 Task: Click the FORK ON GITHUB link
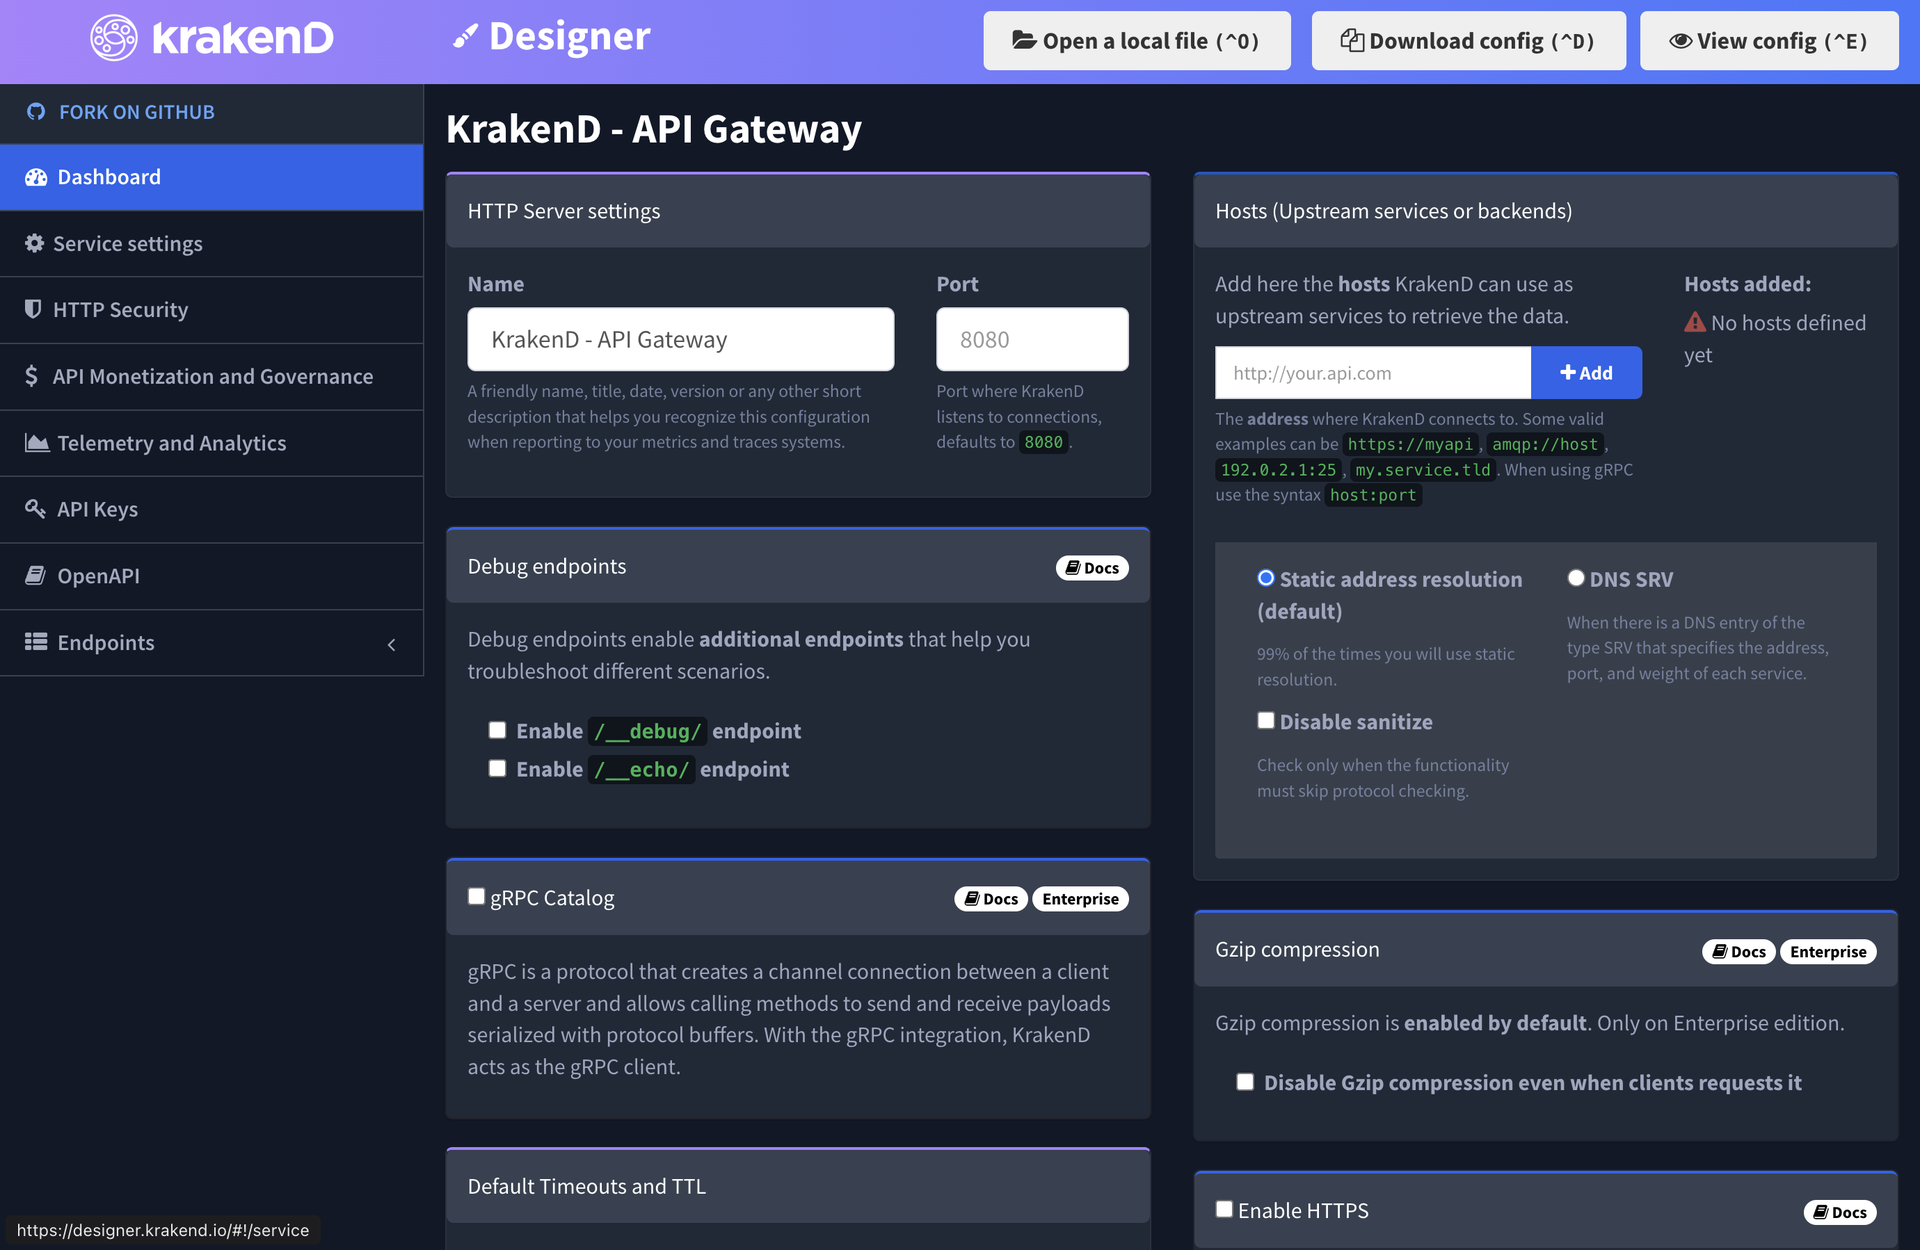click(137, 112)
